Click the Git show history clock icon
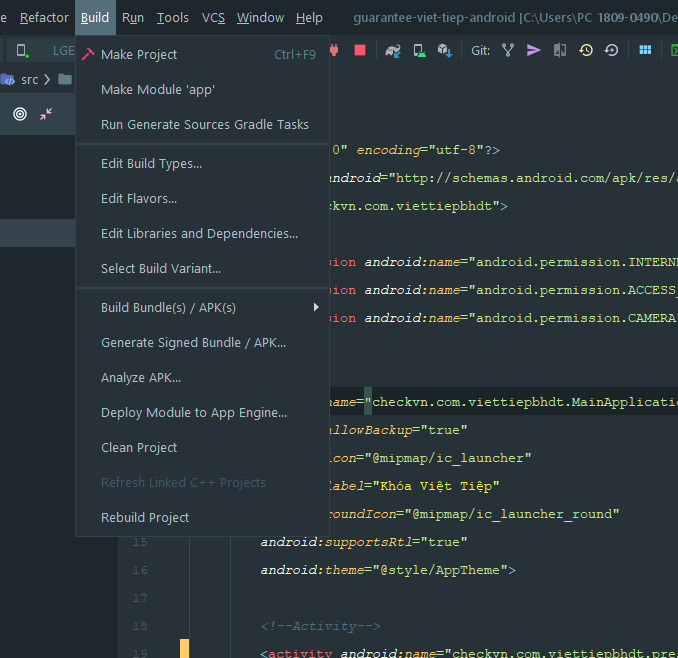678x658 pixels. pos(586,50)
